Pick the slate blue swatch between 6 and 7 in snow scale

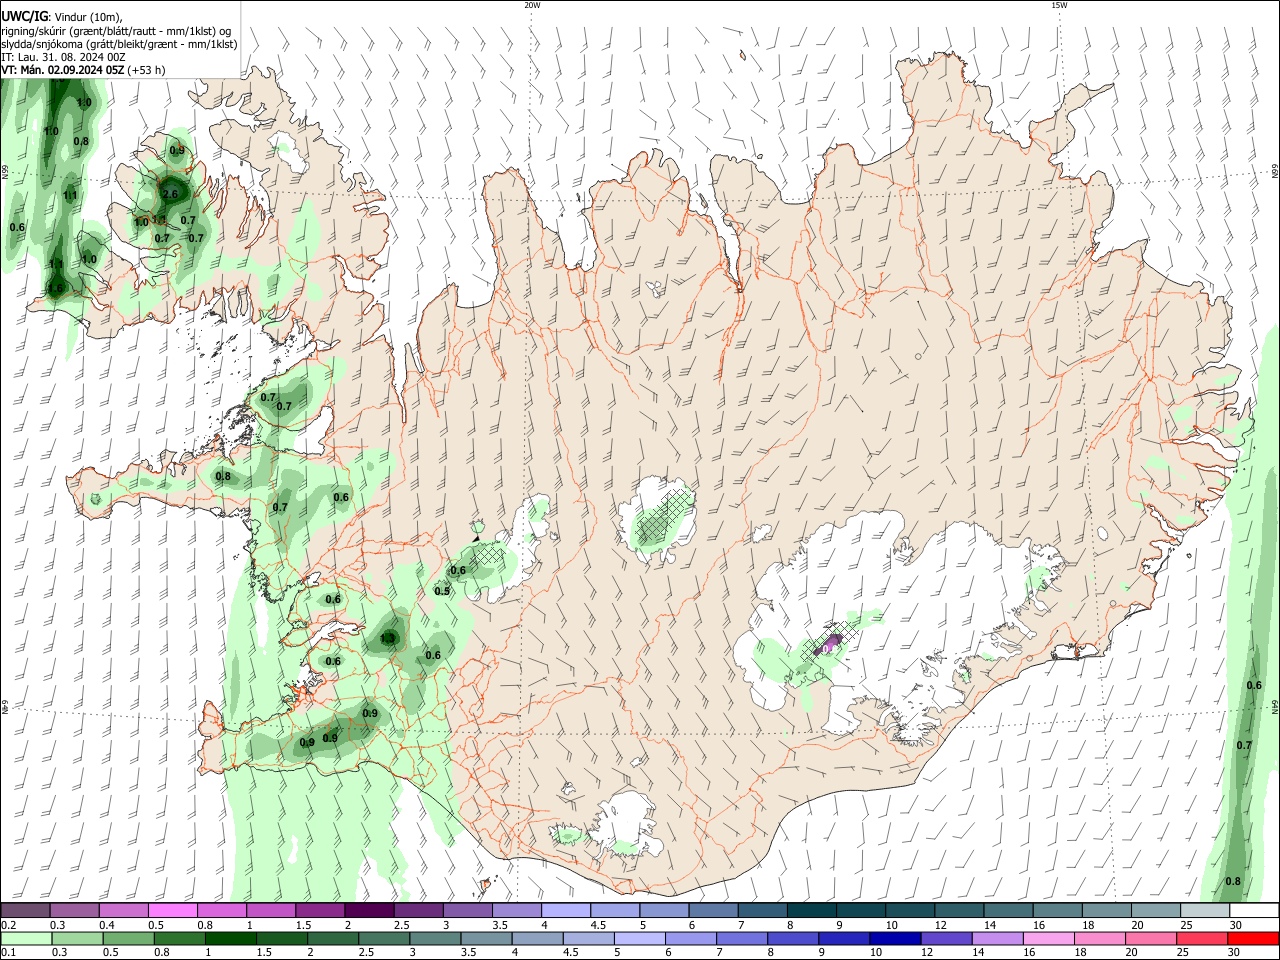(714, 910)
